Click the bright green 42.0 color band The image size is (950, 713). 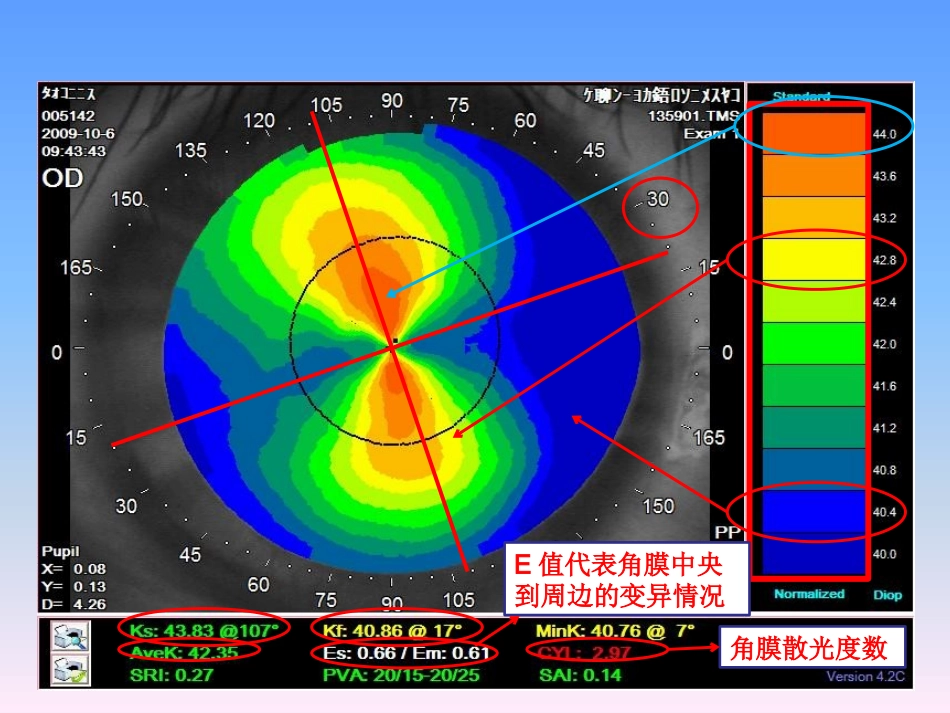(812, 343)
